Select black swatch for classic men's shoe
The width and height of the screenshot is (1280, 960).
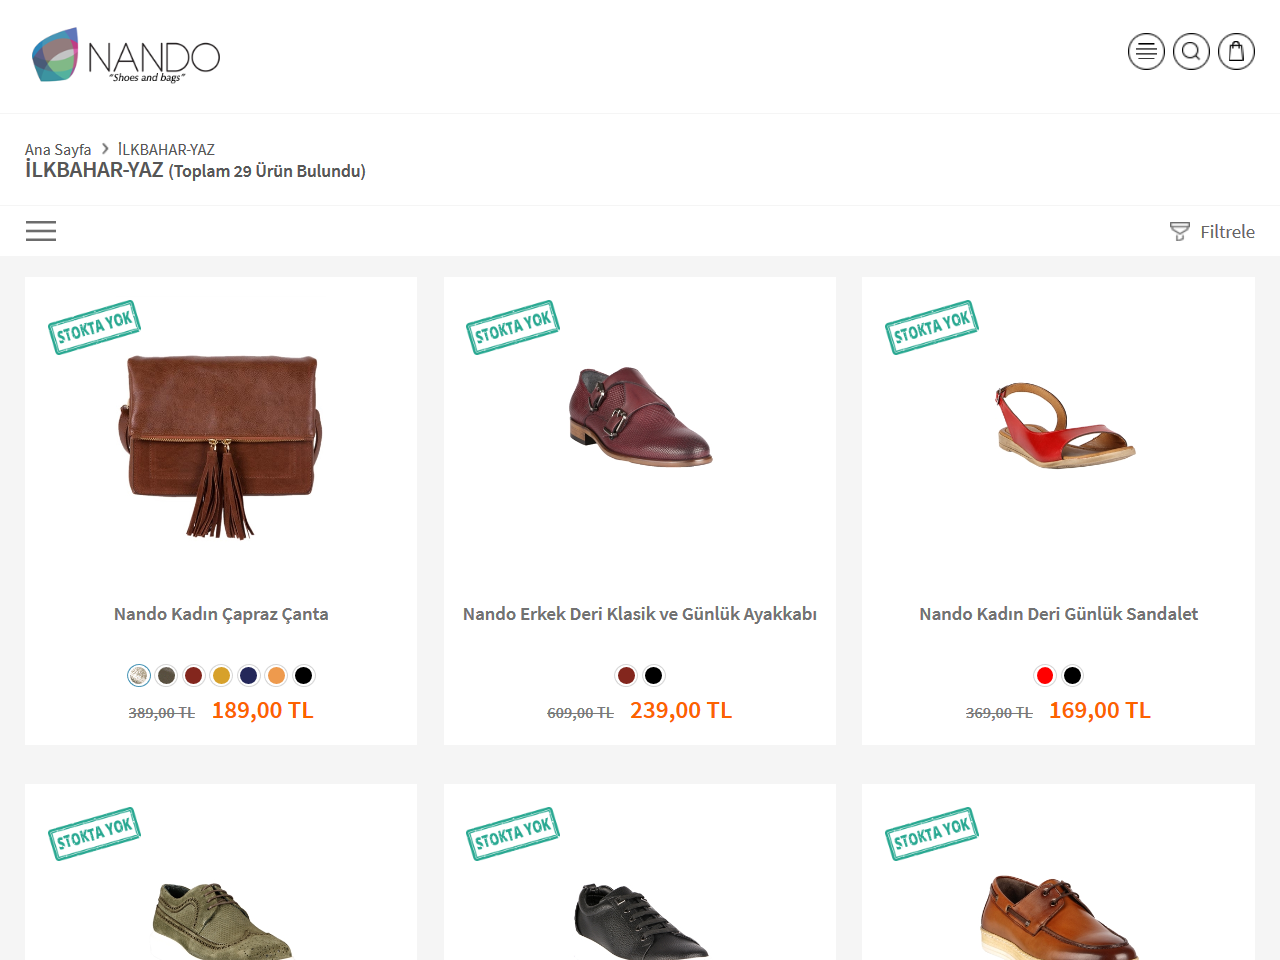[x=654, y=675]
